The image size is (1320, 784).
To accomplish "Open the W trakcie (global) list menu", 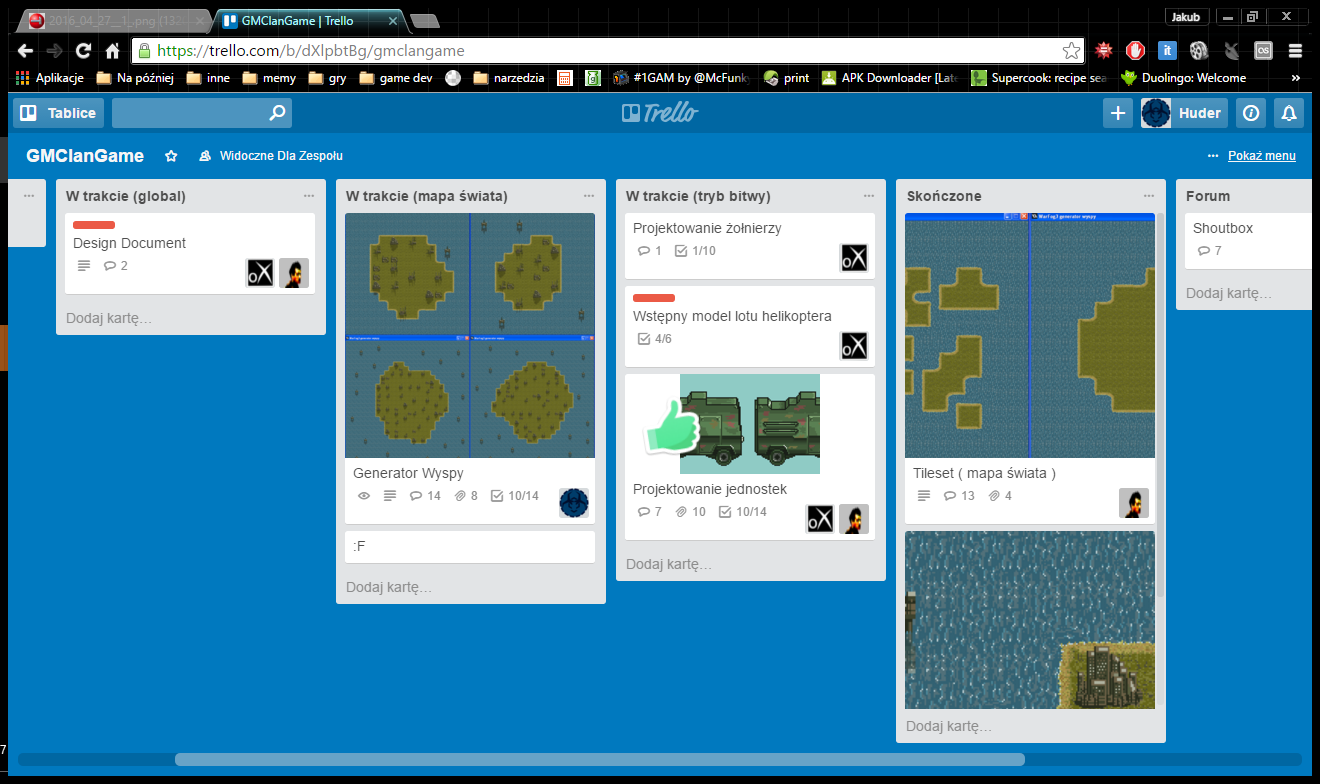I will click(309, 196).
